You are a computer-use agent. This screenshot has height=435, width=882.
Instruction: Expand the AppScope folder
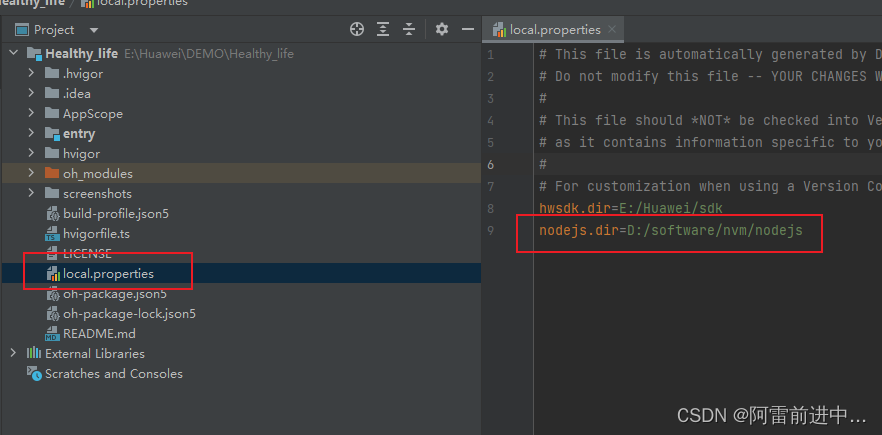[32, 113]
